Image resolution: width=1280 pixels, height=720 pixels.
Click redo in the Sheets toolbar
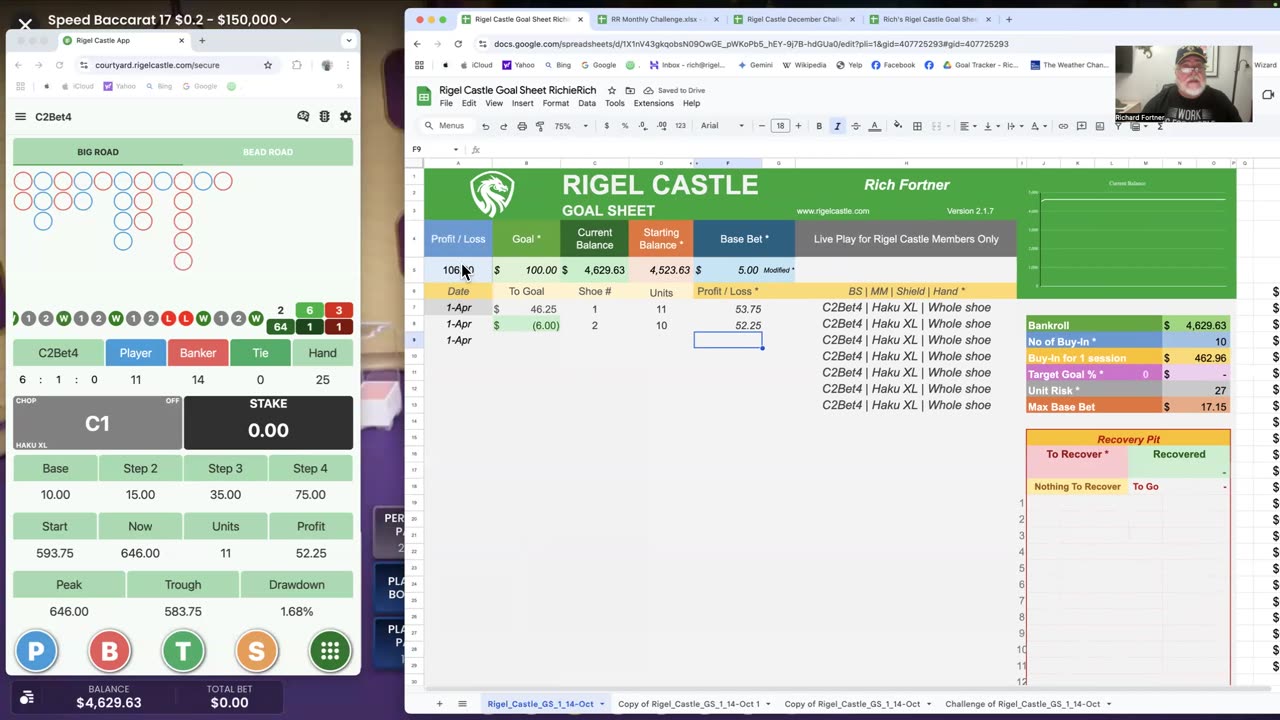[503, 126]
